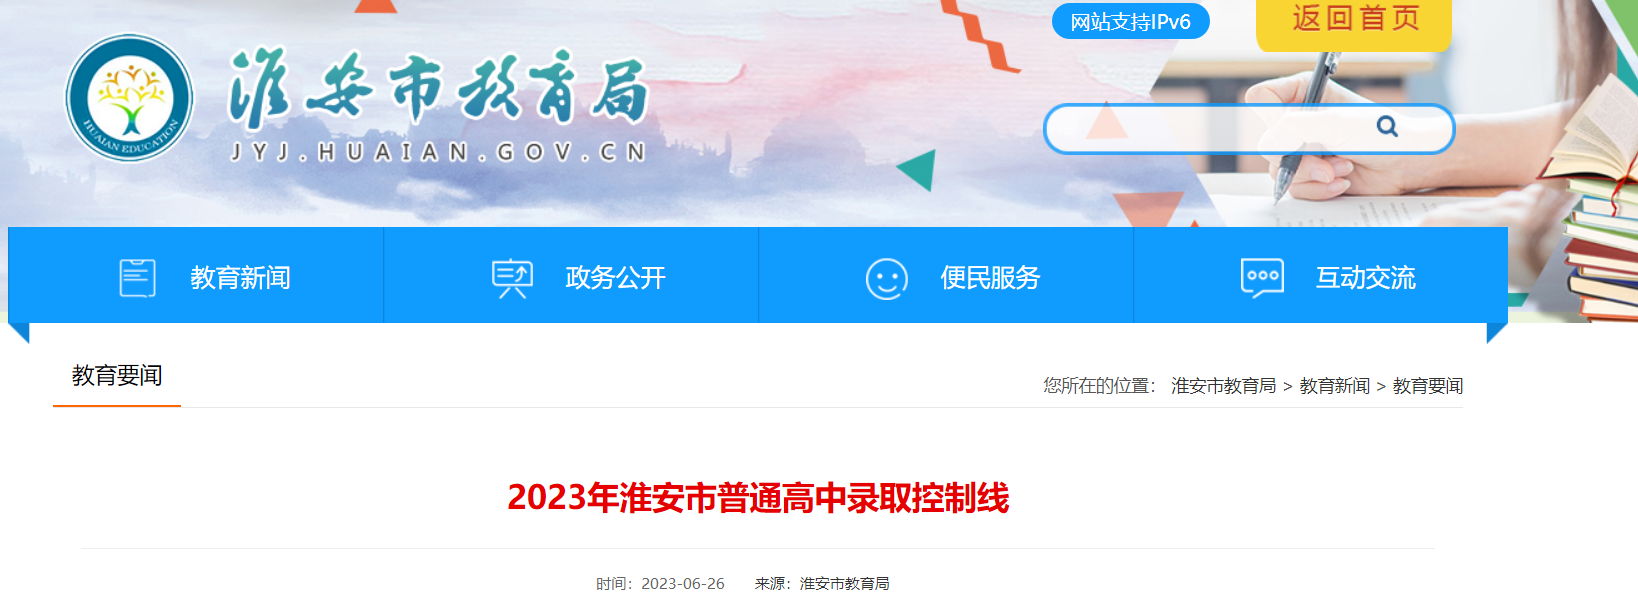Screen dimensions: 1638x600
Task: Follow the 教育要闻 breadcrumb link
Action: coord(1428,386)
